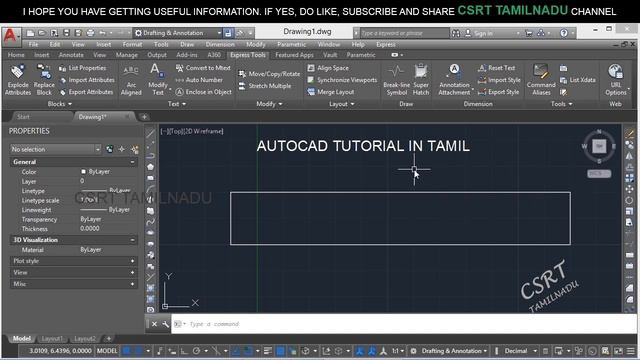The width and height of the screenshot is (640, 360).
Task: Open the No selection object type dropdown
Action: pos(56,149)
